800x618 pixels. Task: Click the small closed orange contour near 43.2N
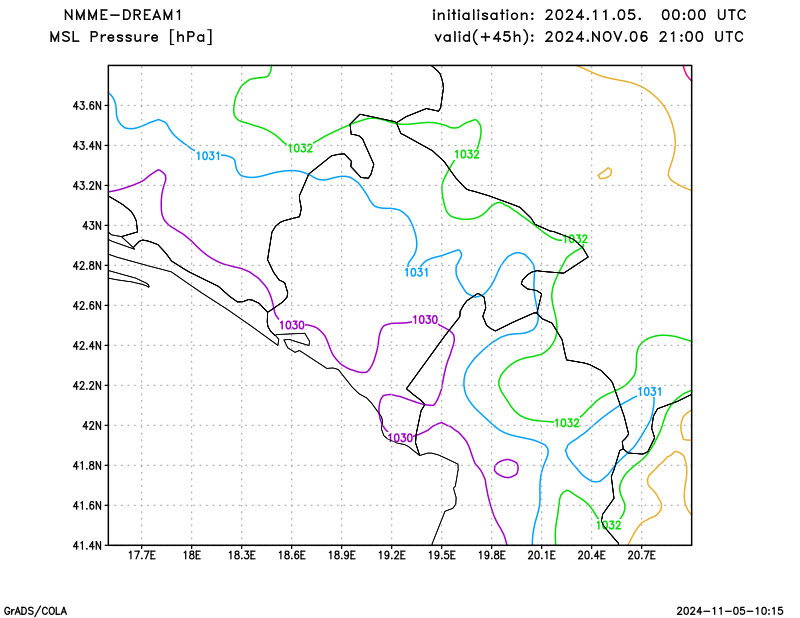(x=605, y=174)
